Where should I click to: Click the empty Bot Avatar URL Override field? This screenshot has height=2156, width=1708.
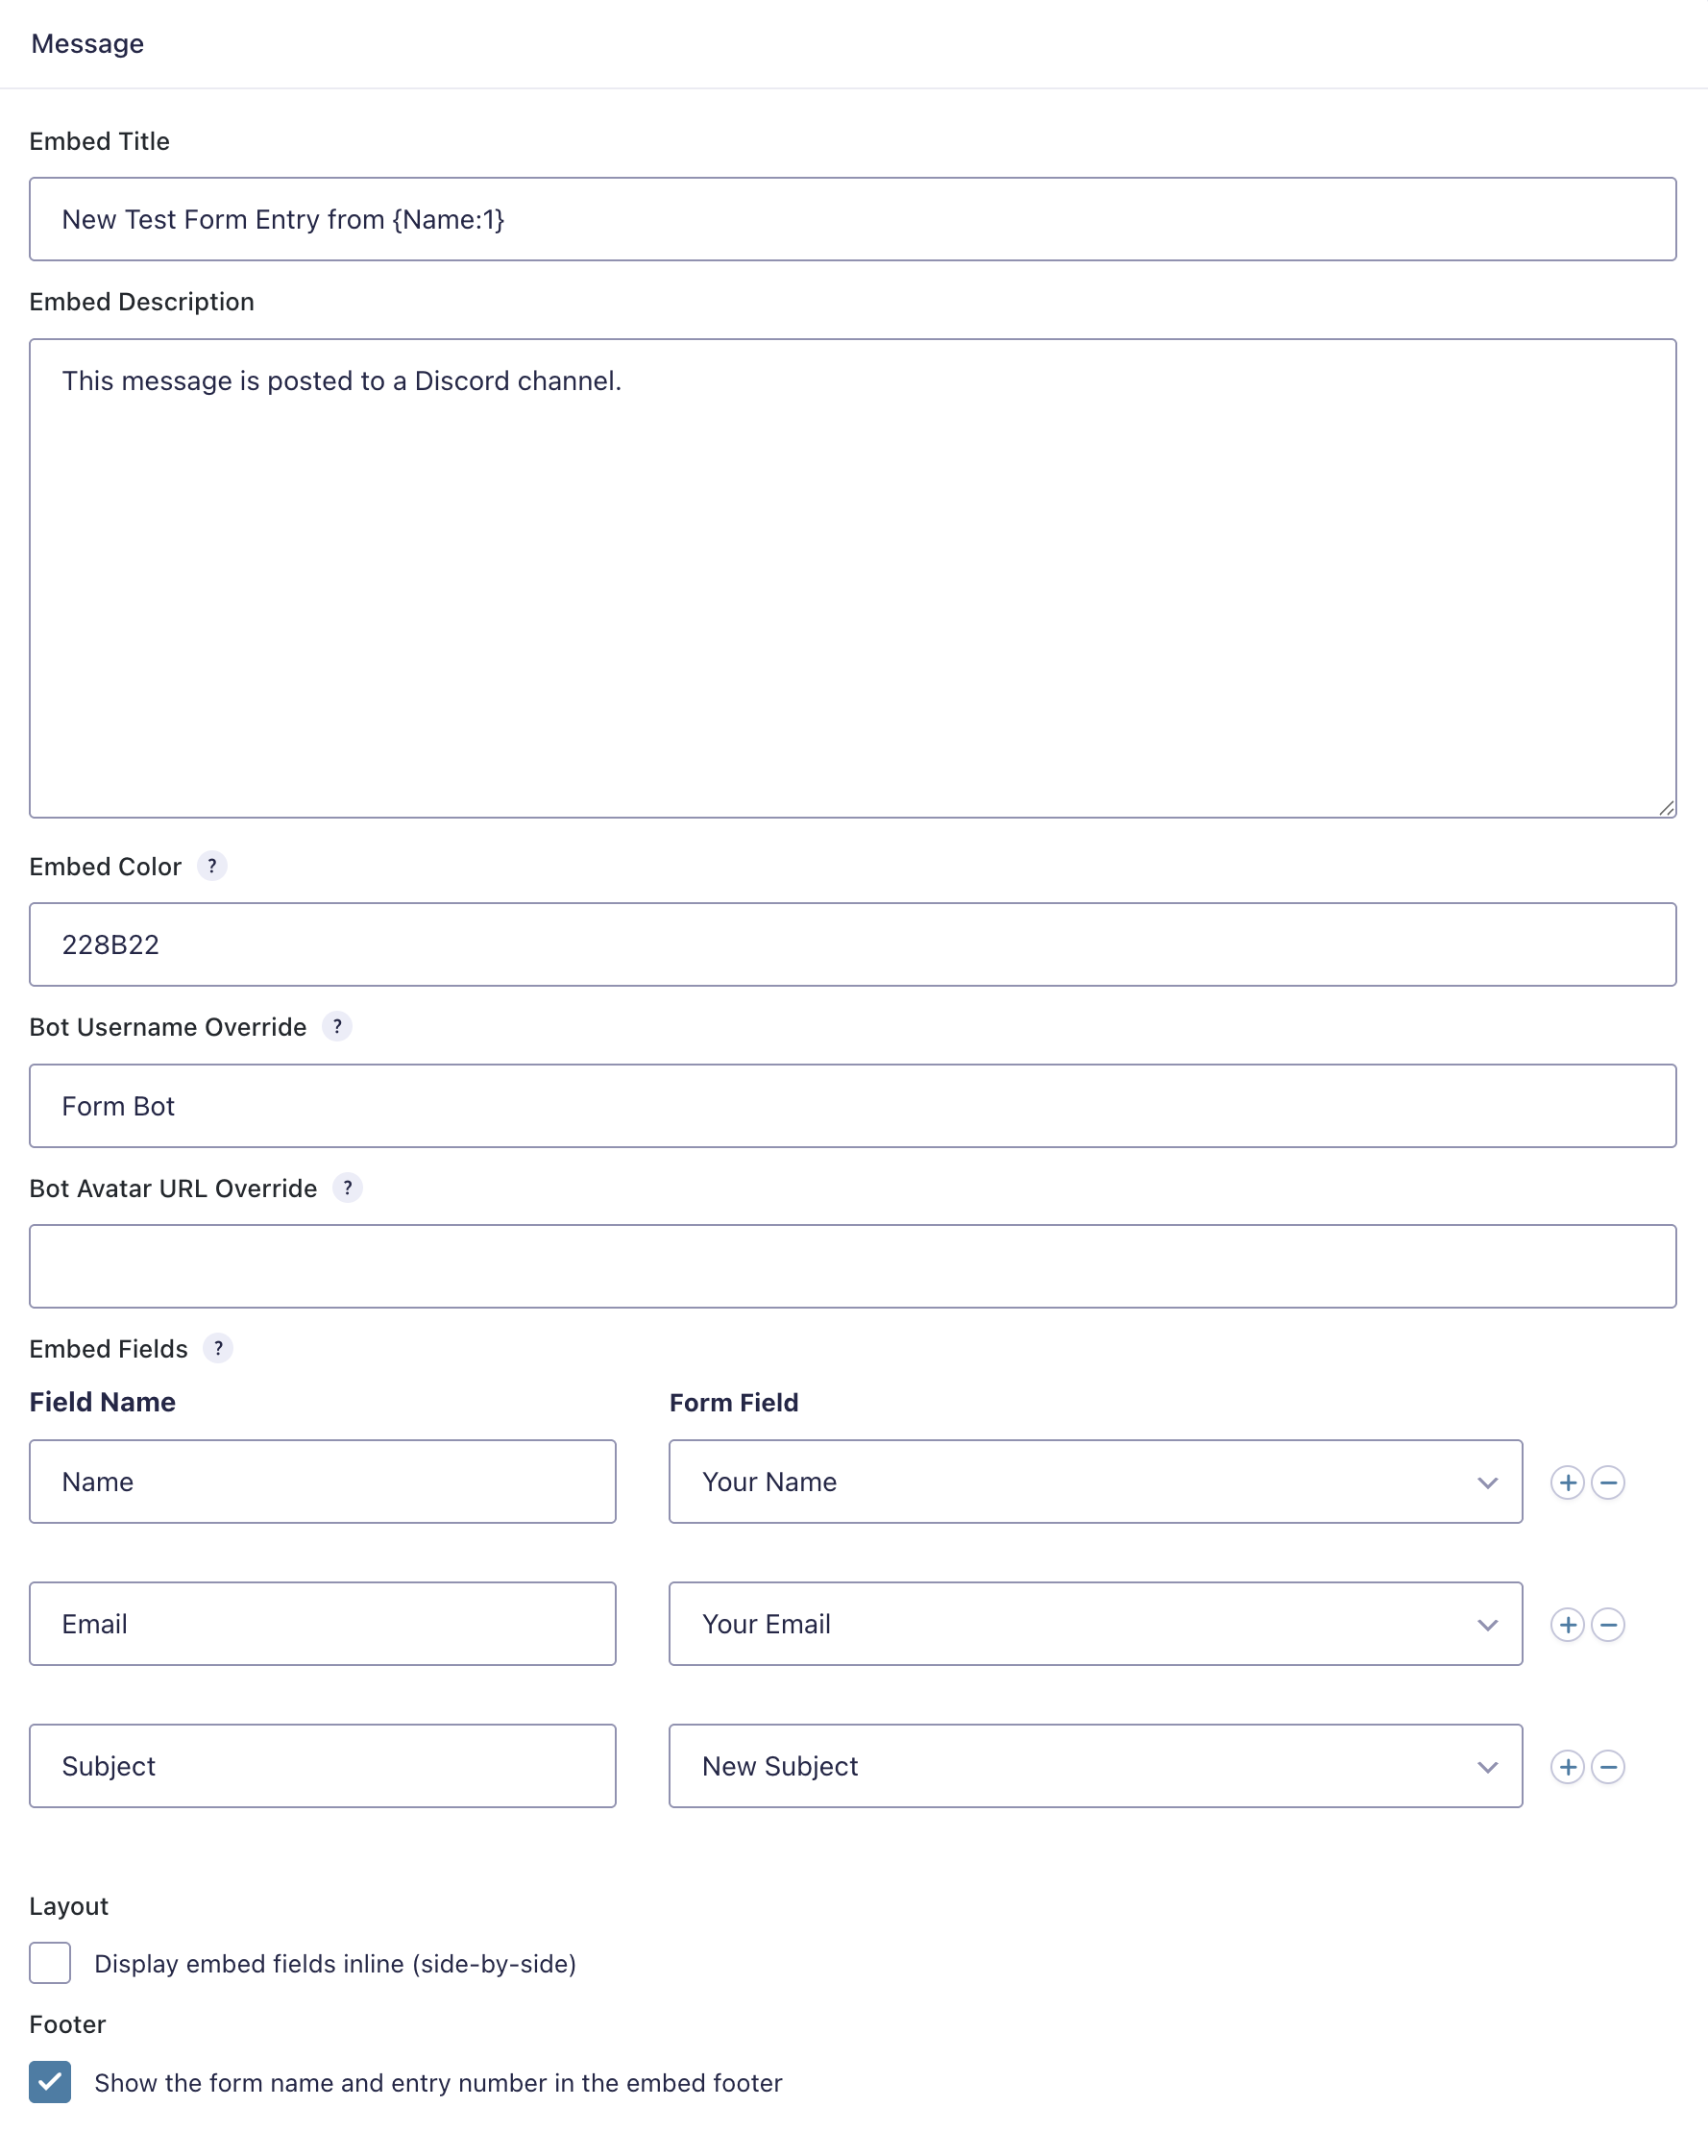tap(852, 1266)
